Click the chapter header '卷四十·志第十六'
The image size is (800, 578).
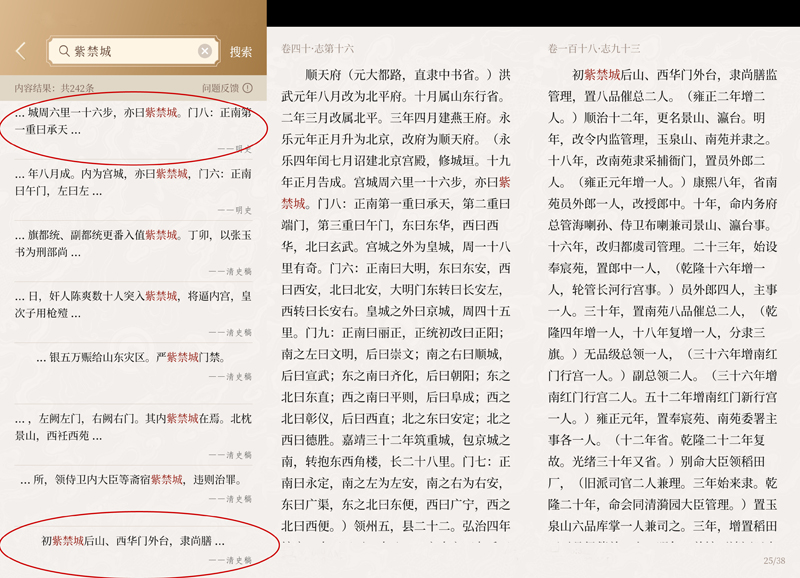click(317, 48)
